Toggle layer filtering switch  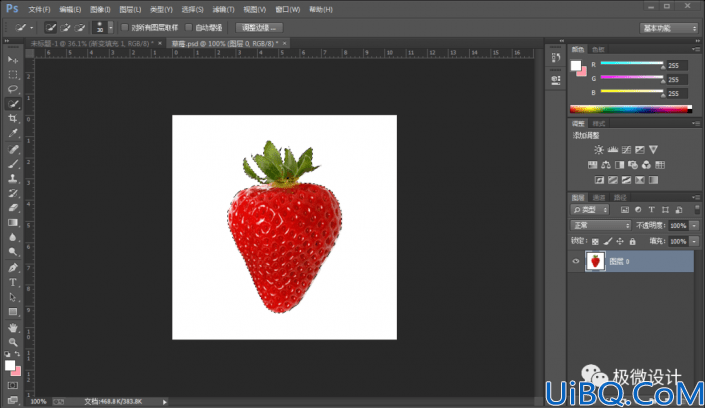tap(697, 210)
